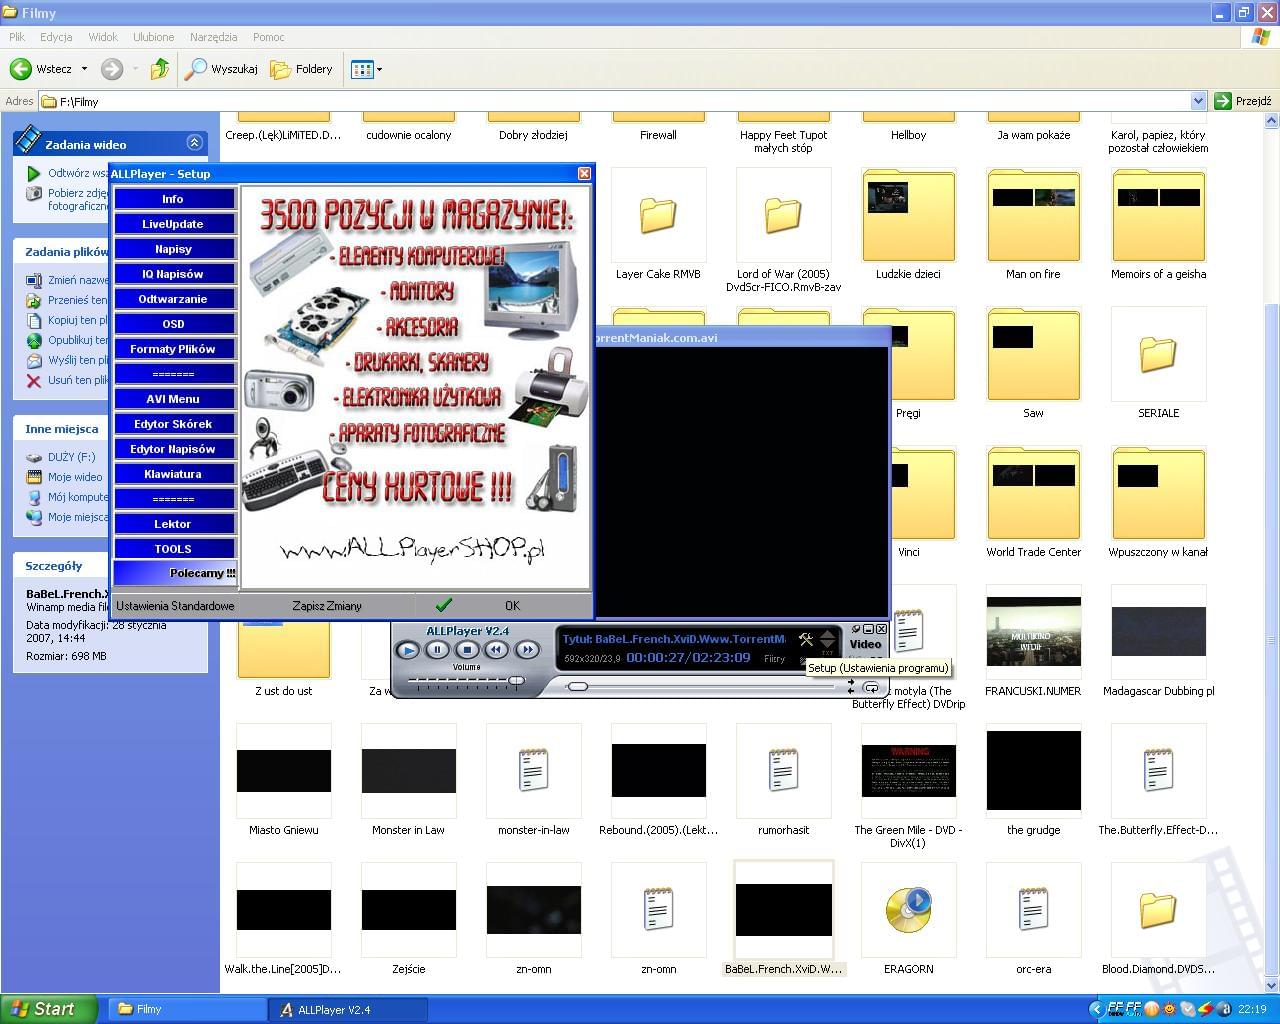Screen dimensions: 1280x1024
Task: Open LiveUpdate in ALLPlayer Setup
Action: [x=173, y=224]
